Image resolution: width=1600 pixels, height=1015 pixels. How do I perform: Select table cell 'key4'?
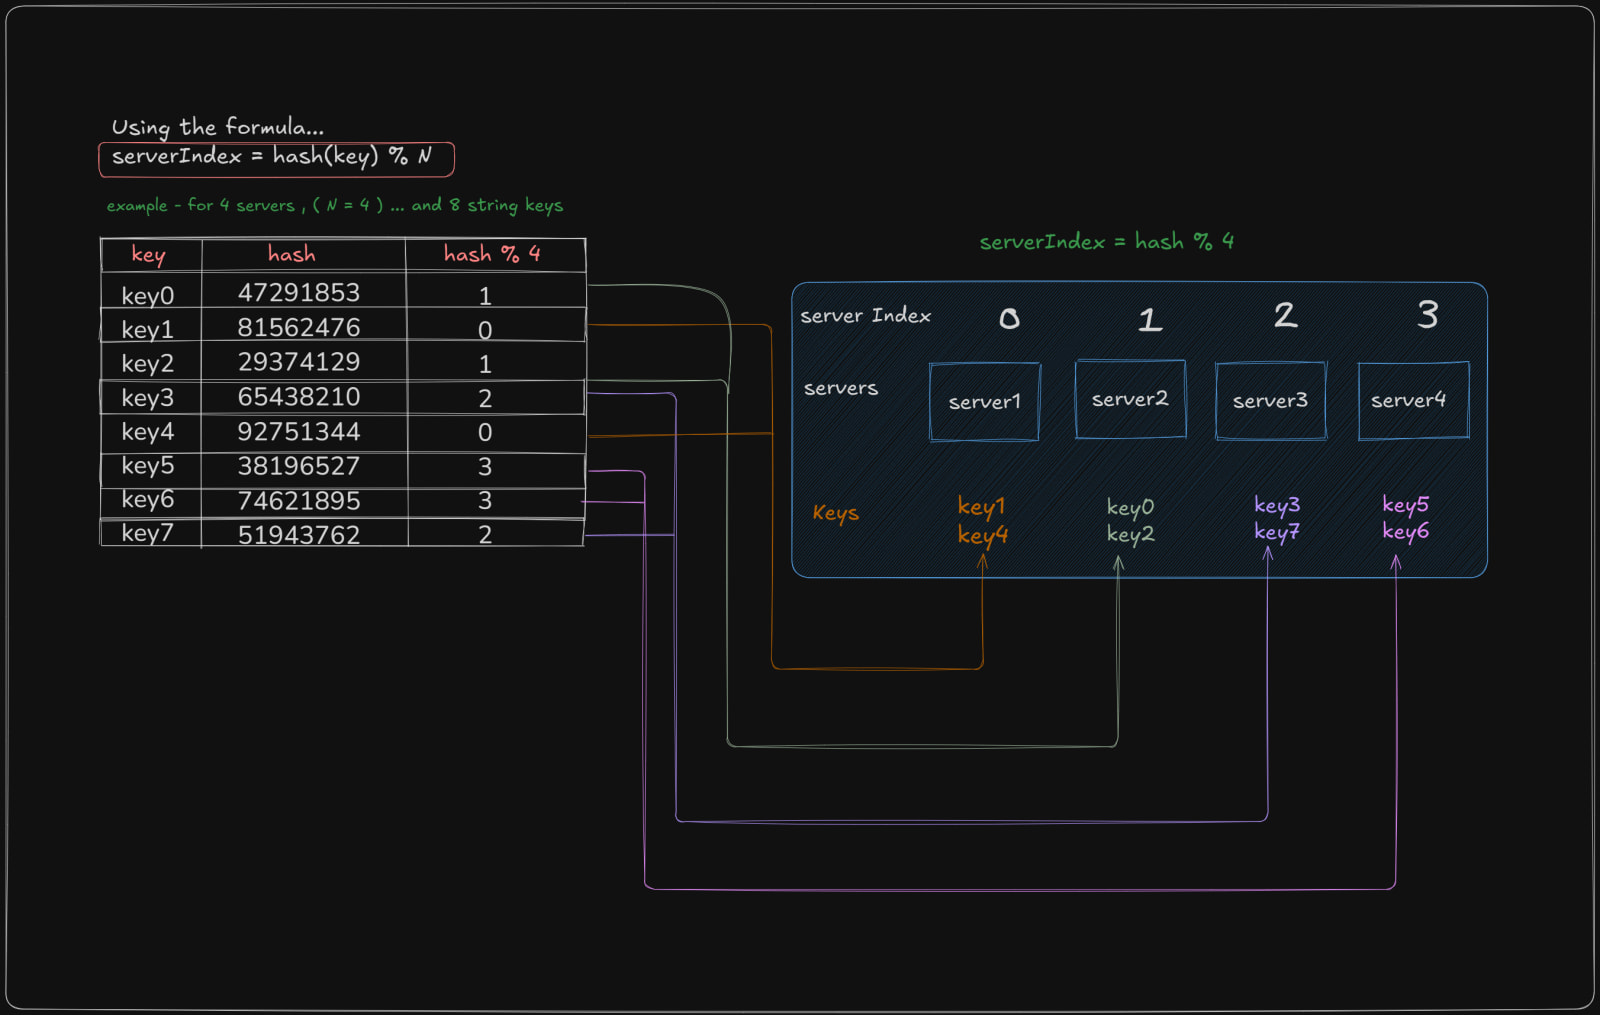148,431
